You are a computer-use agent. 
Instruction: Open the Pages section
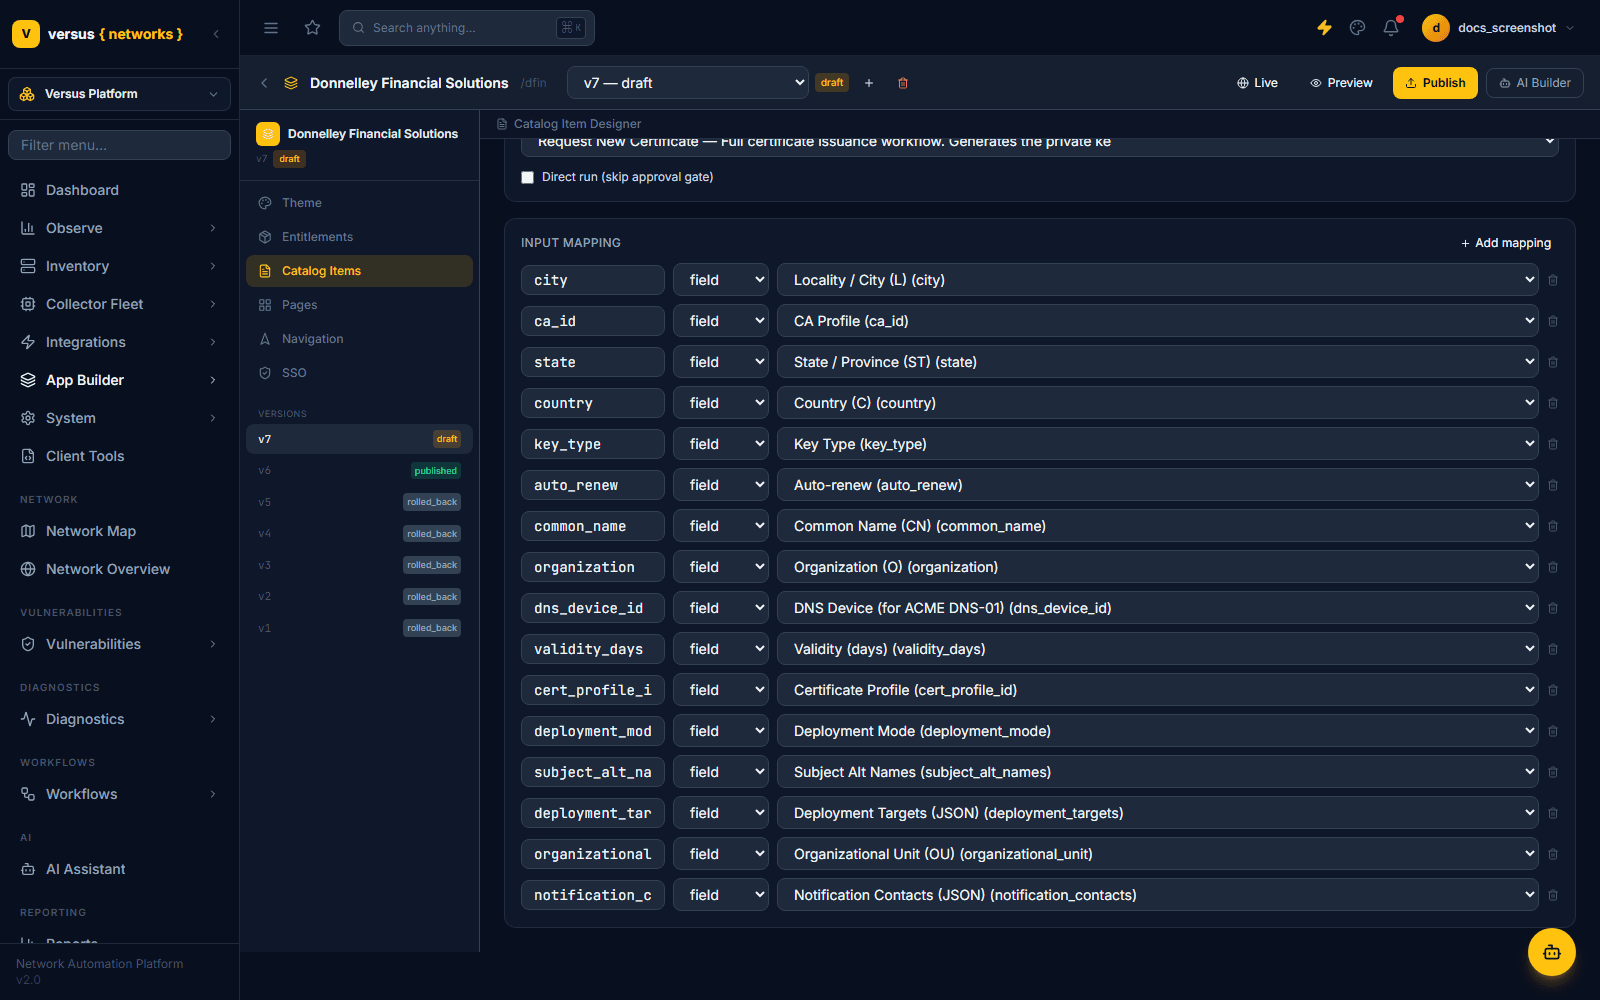359,305
